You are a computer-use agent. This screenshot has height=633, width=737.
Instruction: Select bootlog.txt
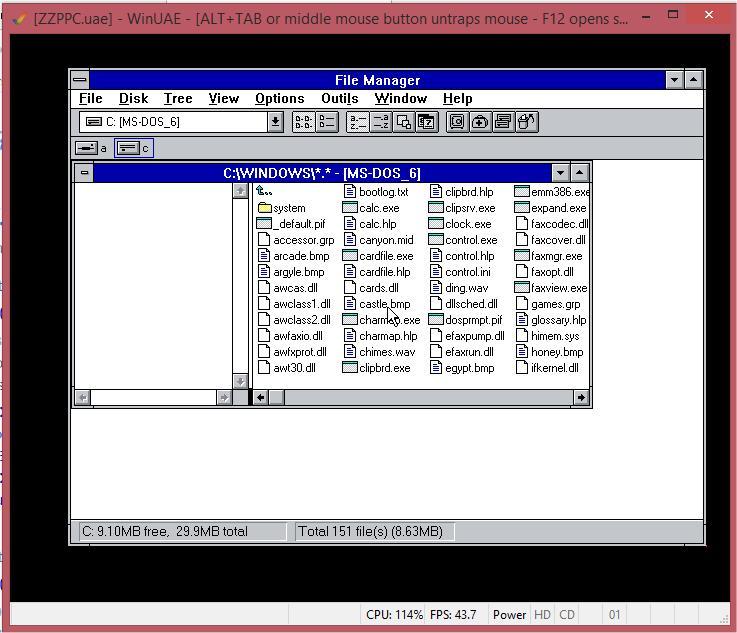click(376, 192)
